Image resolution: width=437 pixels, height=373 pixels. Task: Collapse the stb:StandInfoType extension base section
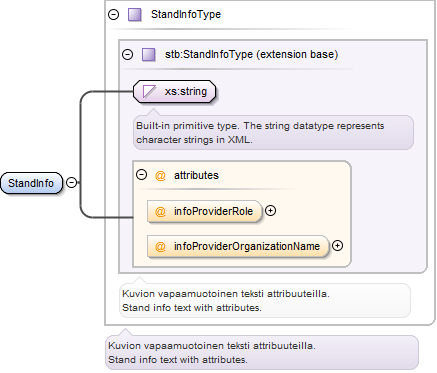point(128,54)
